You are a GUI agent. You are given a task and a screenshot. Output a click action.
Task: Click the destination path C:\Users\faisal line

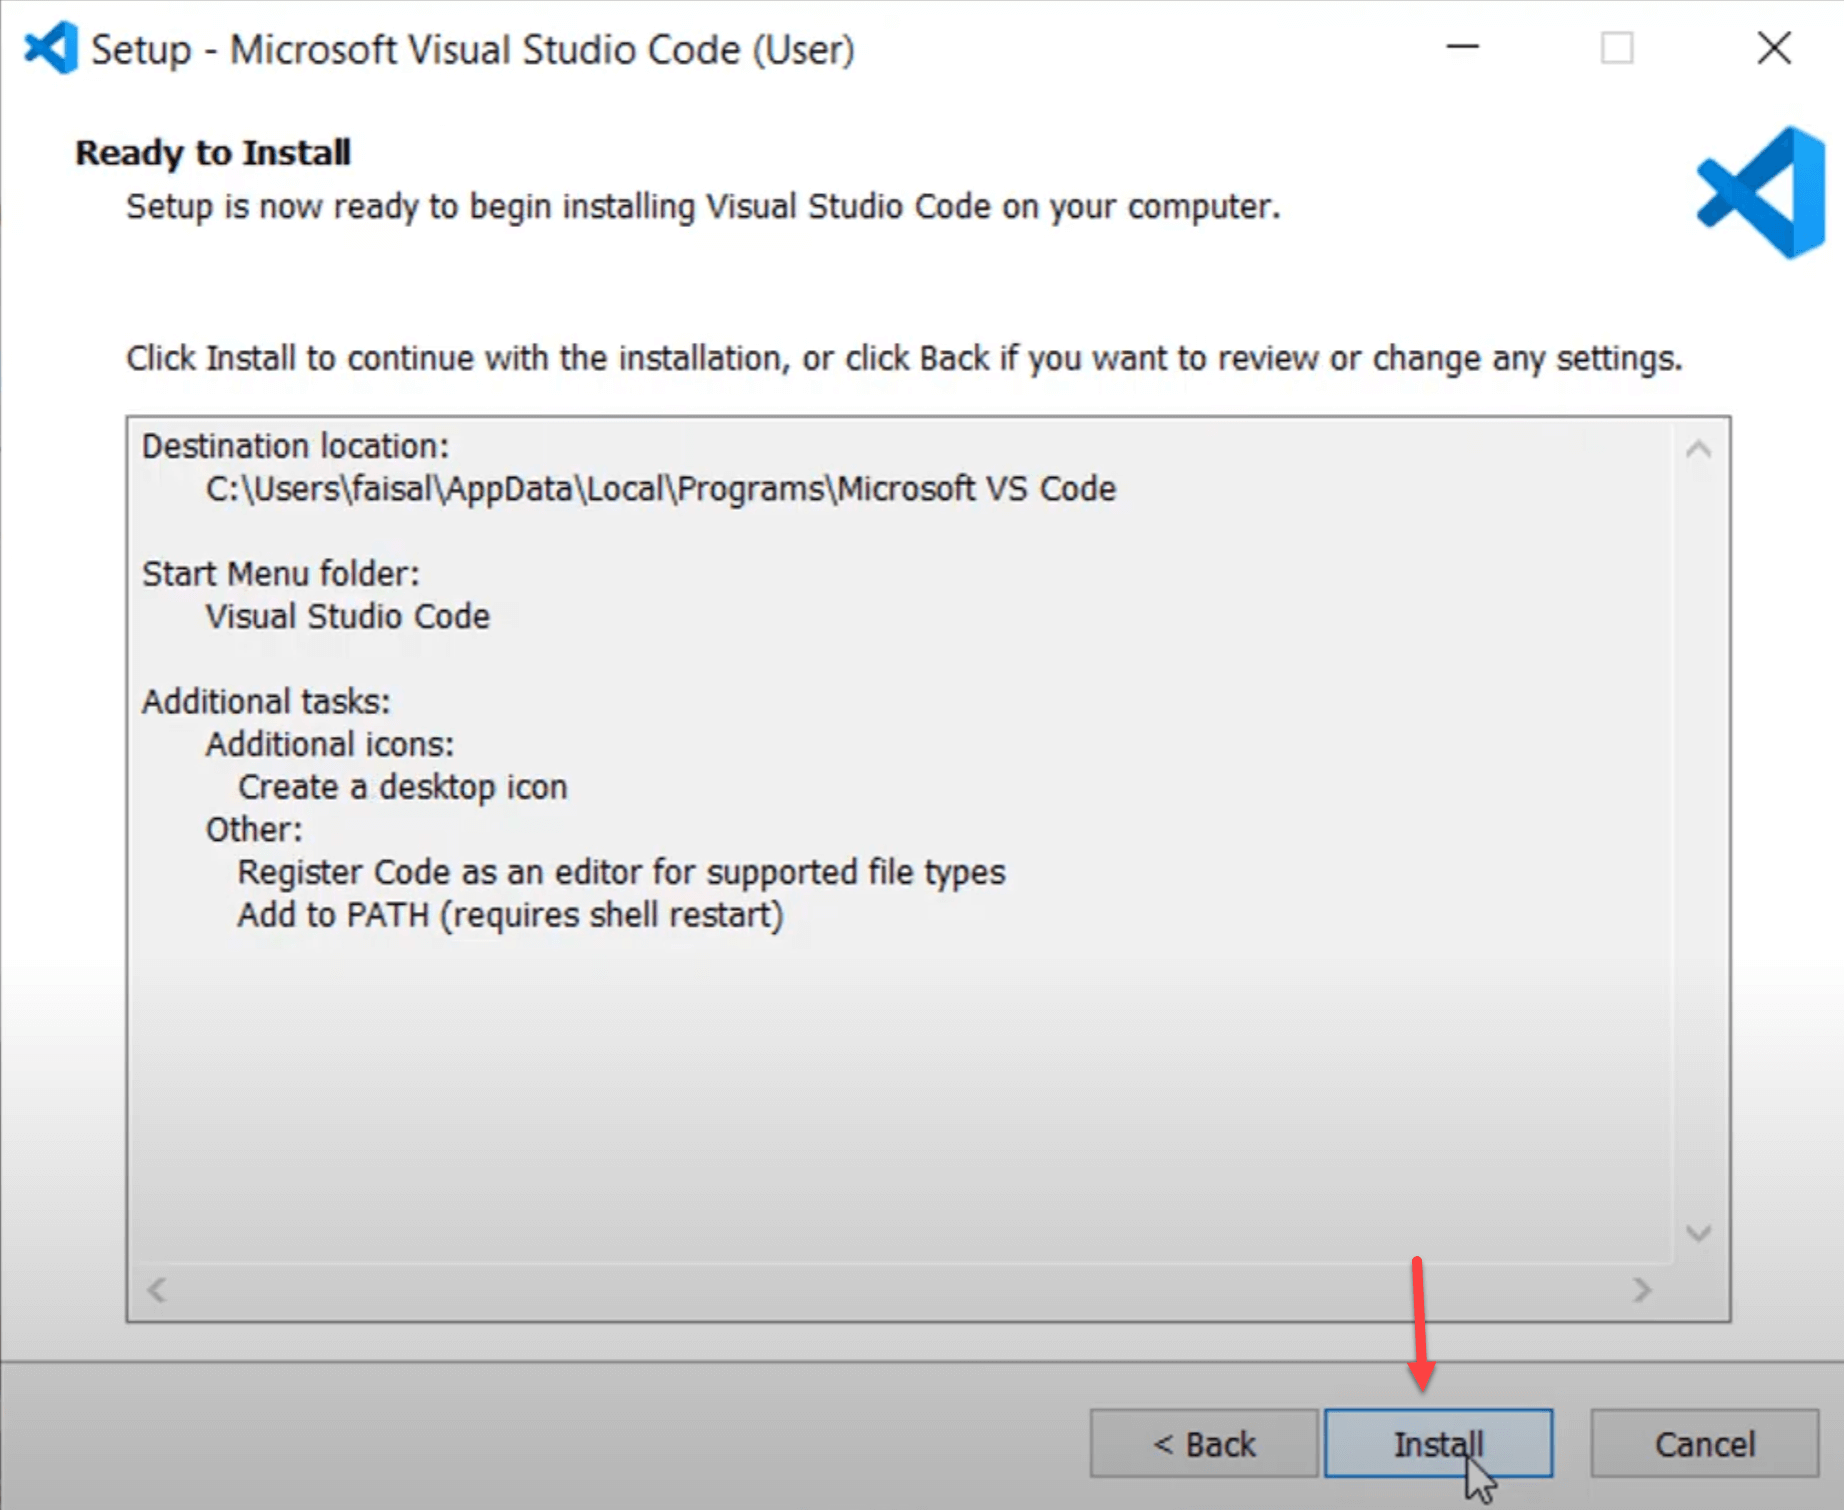tap(660, 489)
